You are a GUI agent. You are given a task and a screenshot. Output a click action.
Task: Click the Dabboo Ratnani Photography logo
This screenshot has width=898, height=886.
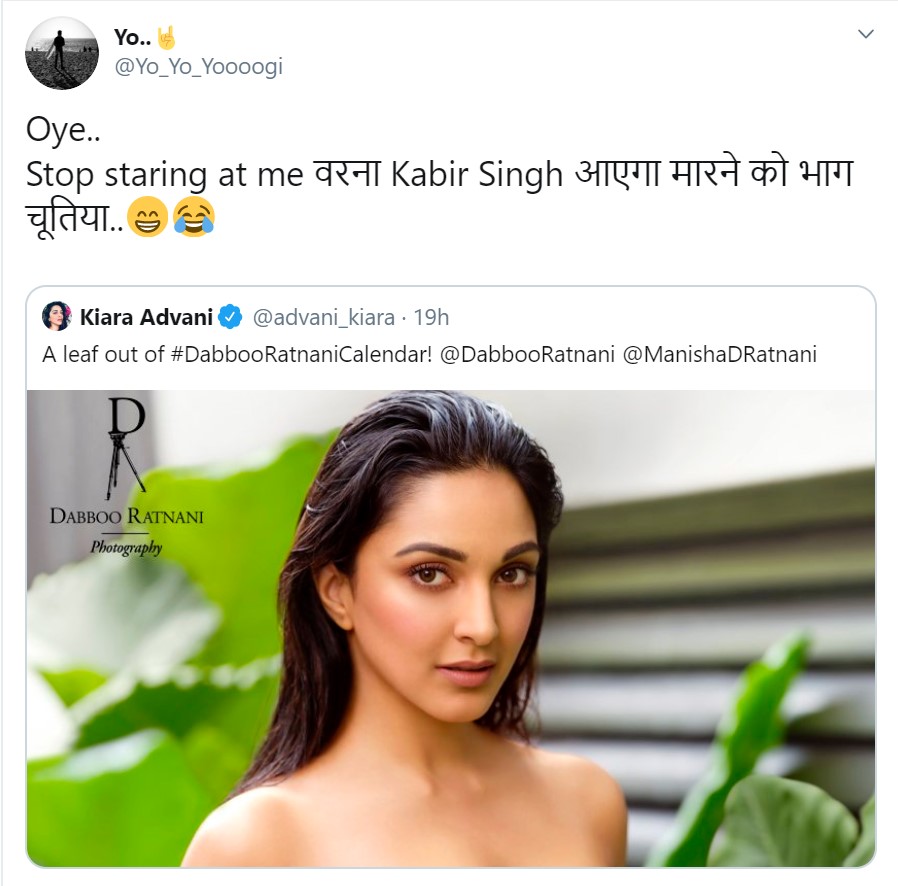pyautogui.click(x=127, y=476)
